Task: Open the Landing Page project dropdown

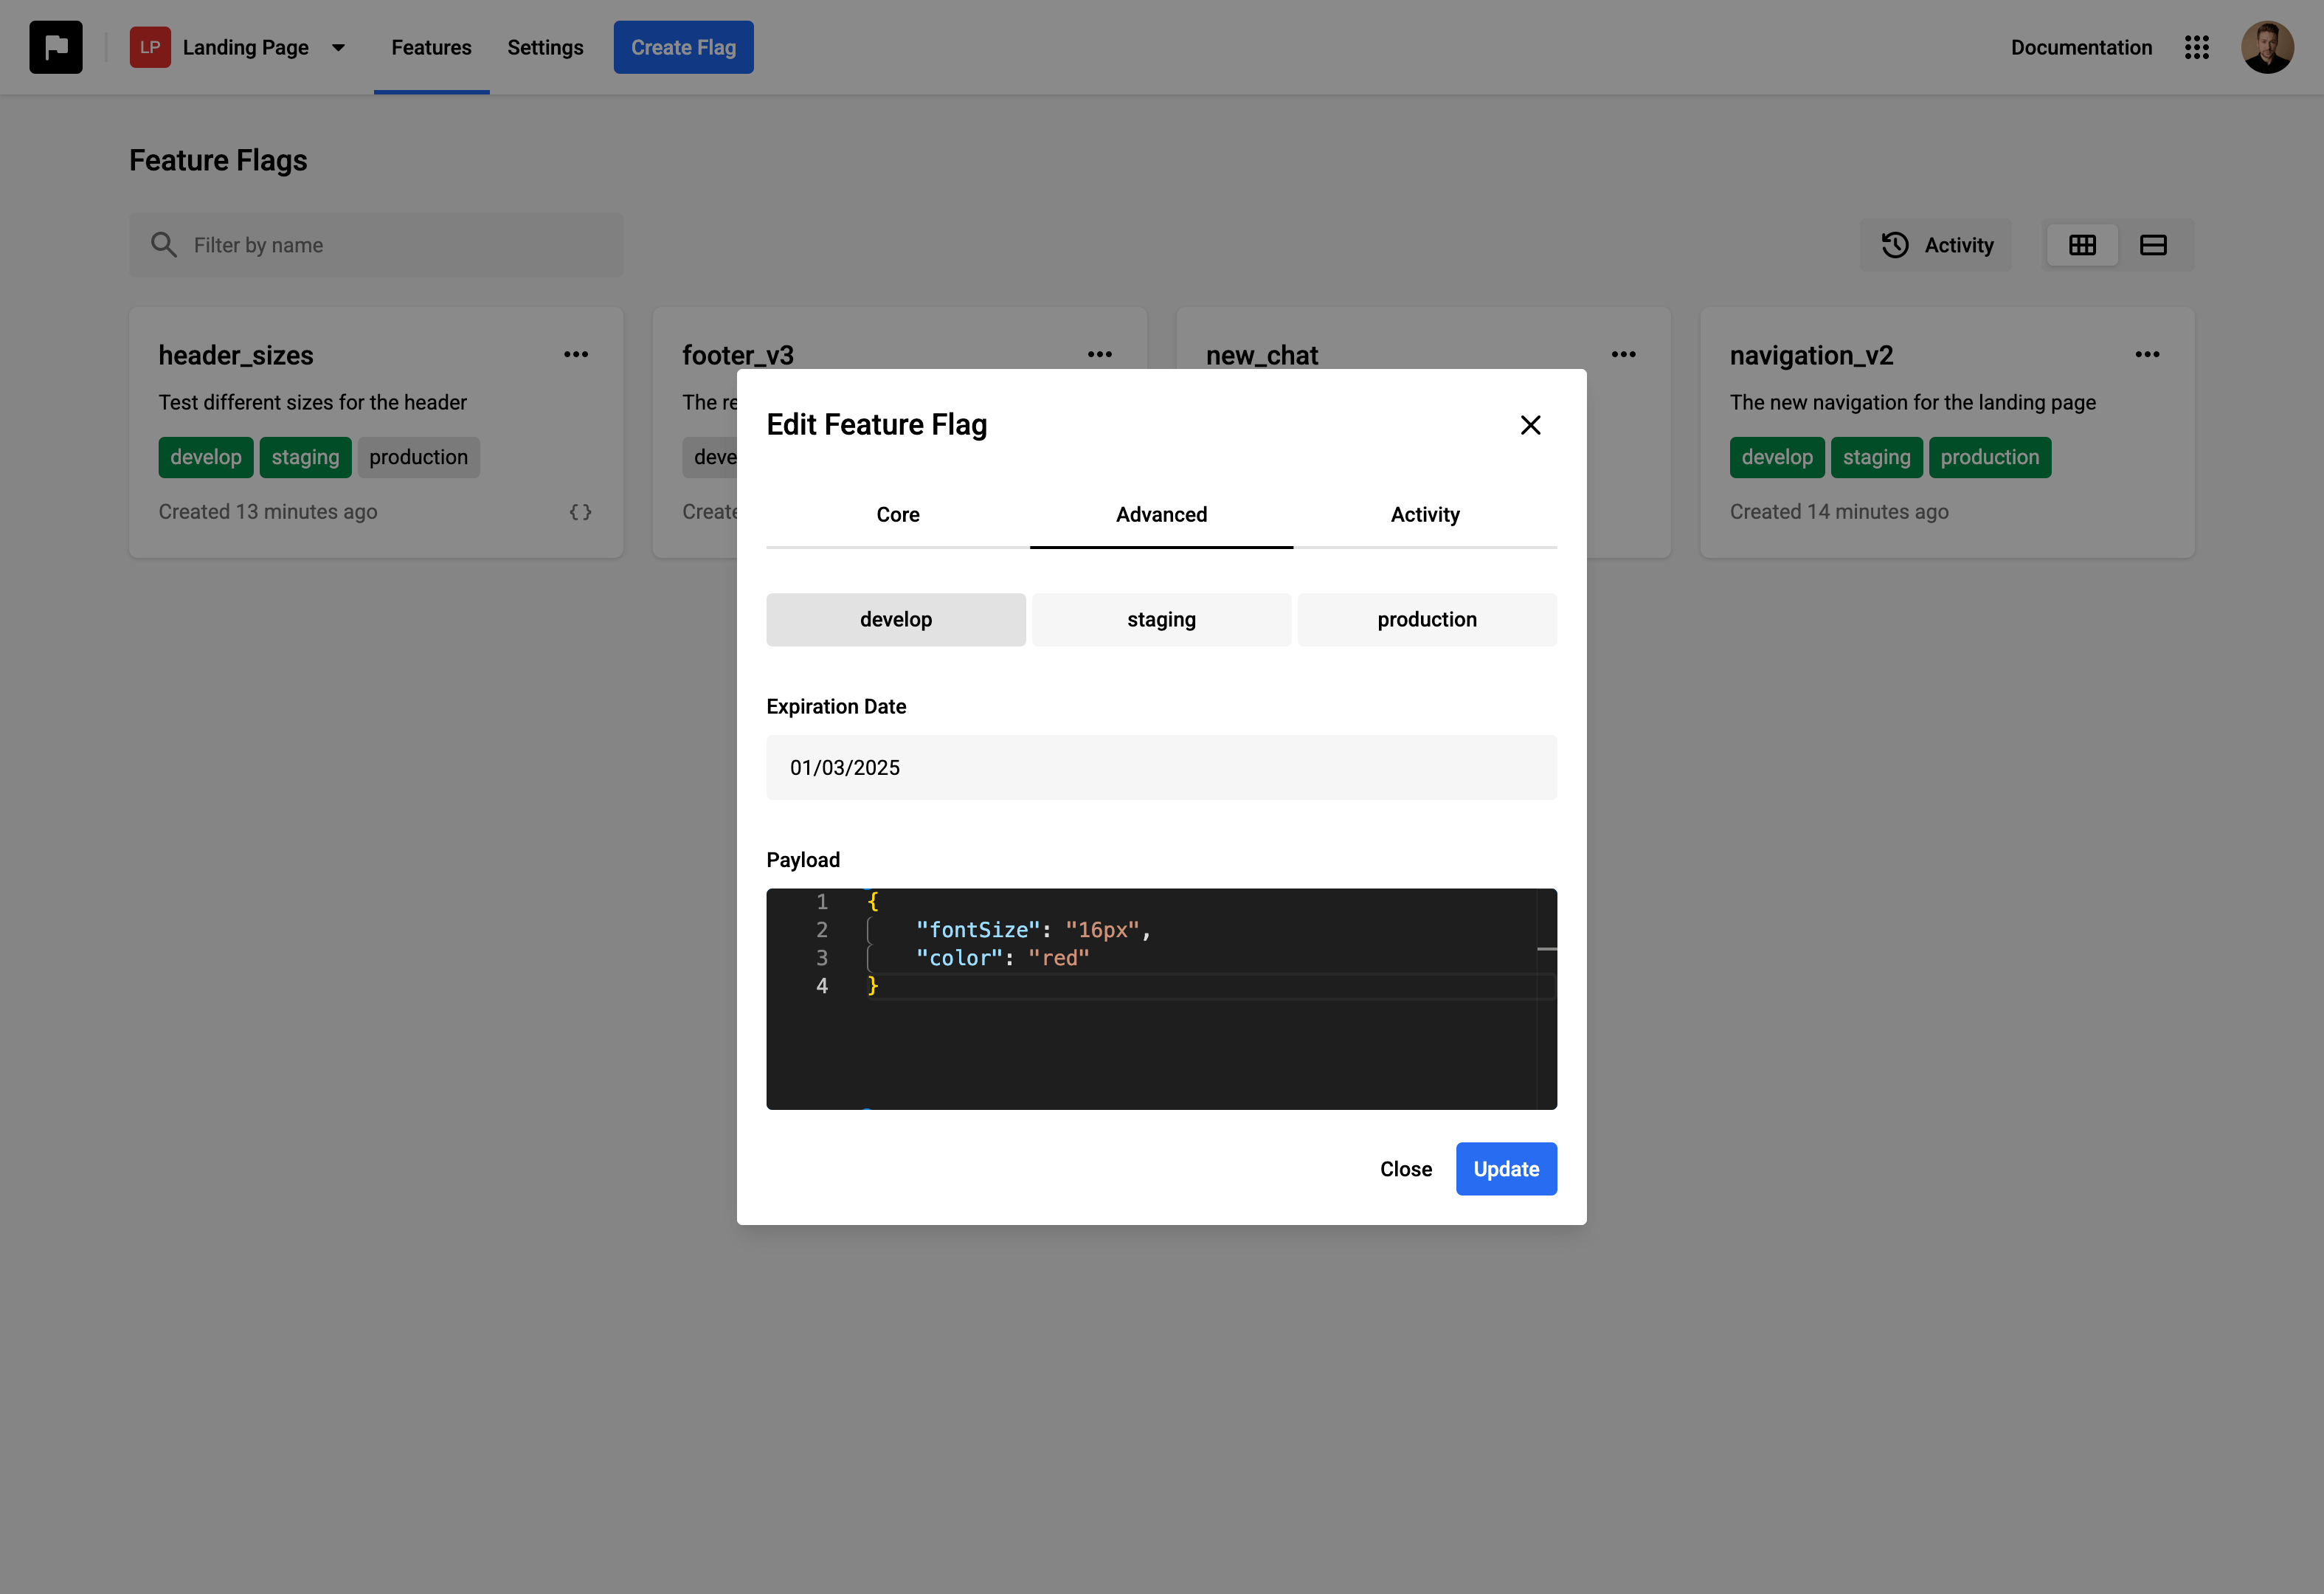Action: 338,47
